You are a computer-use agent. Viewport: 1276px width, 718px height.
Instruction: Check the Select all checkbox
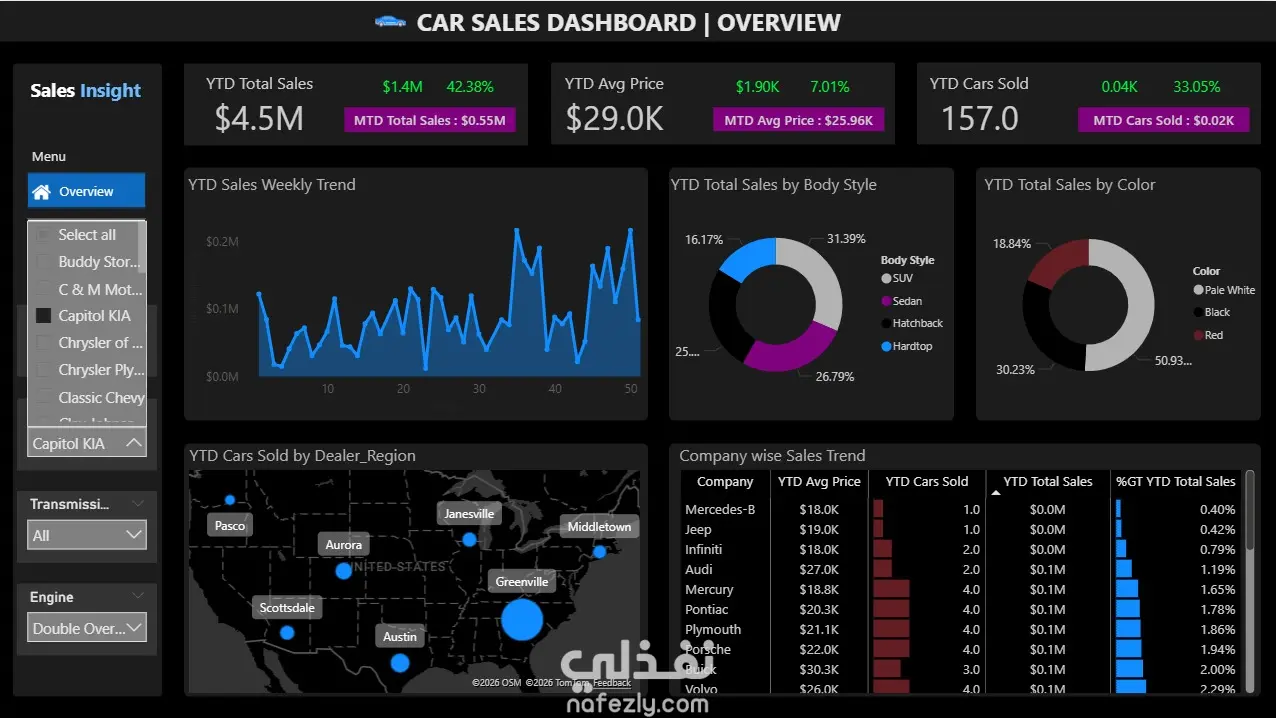pyautogui.click(x=43, y=235)
